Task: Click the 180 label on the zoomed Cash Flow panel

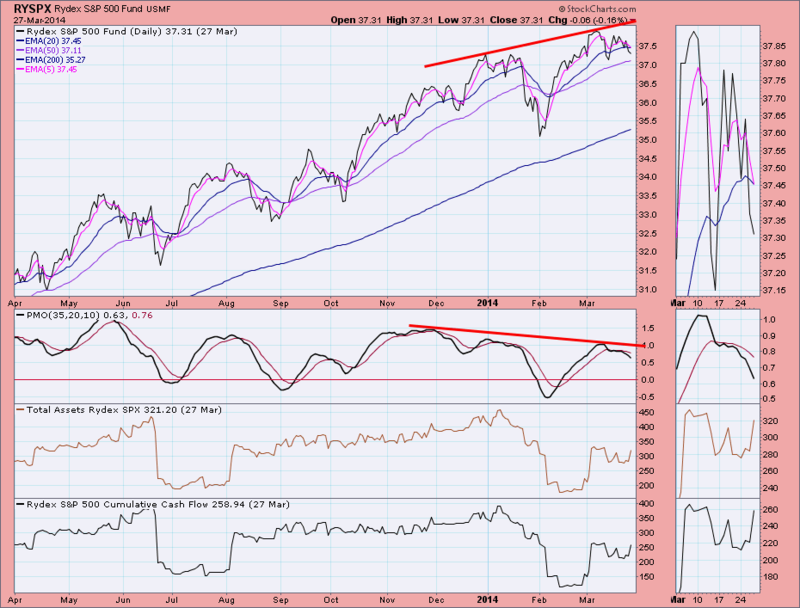Action: point(770,577)
